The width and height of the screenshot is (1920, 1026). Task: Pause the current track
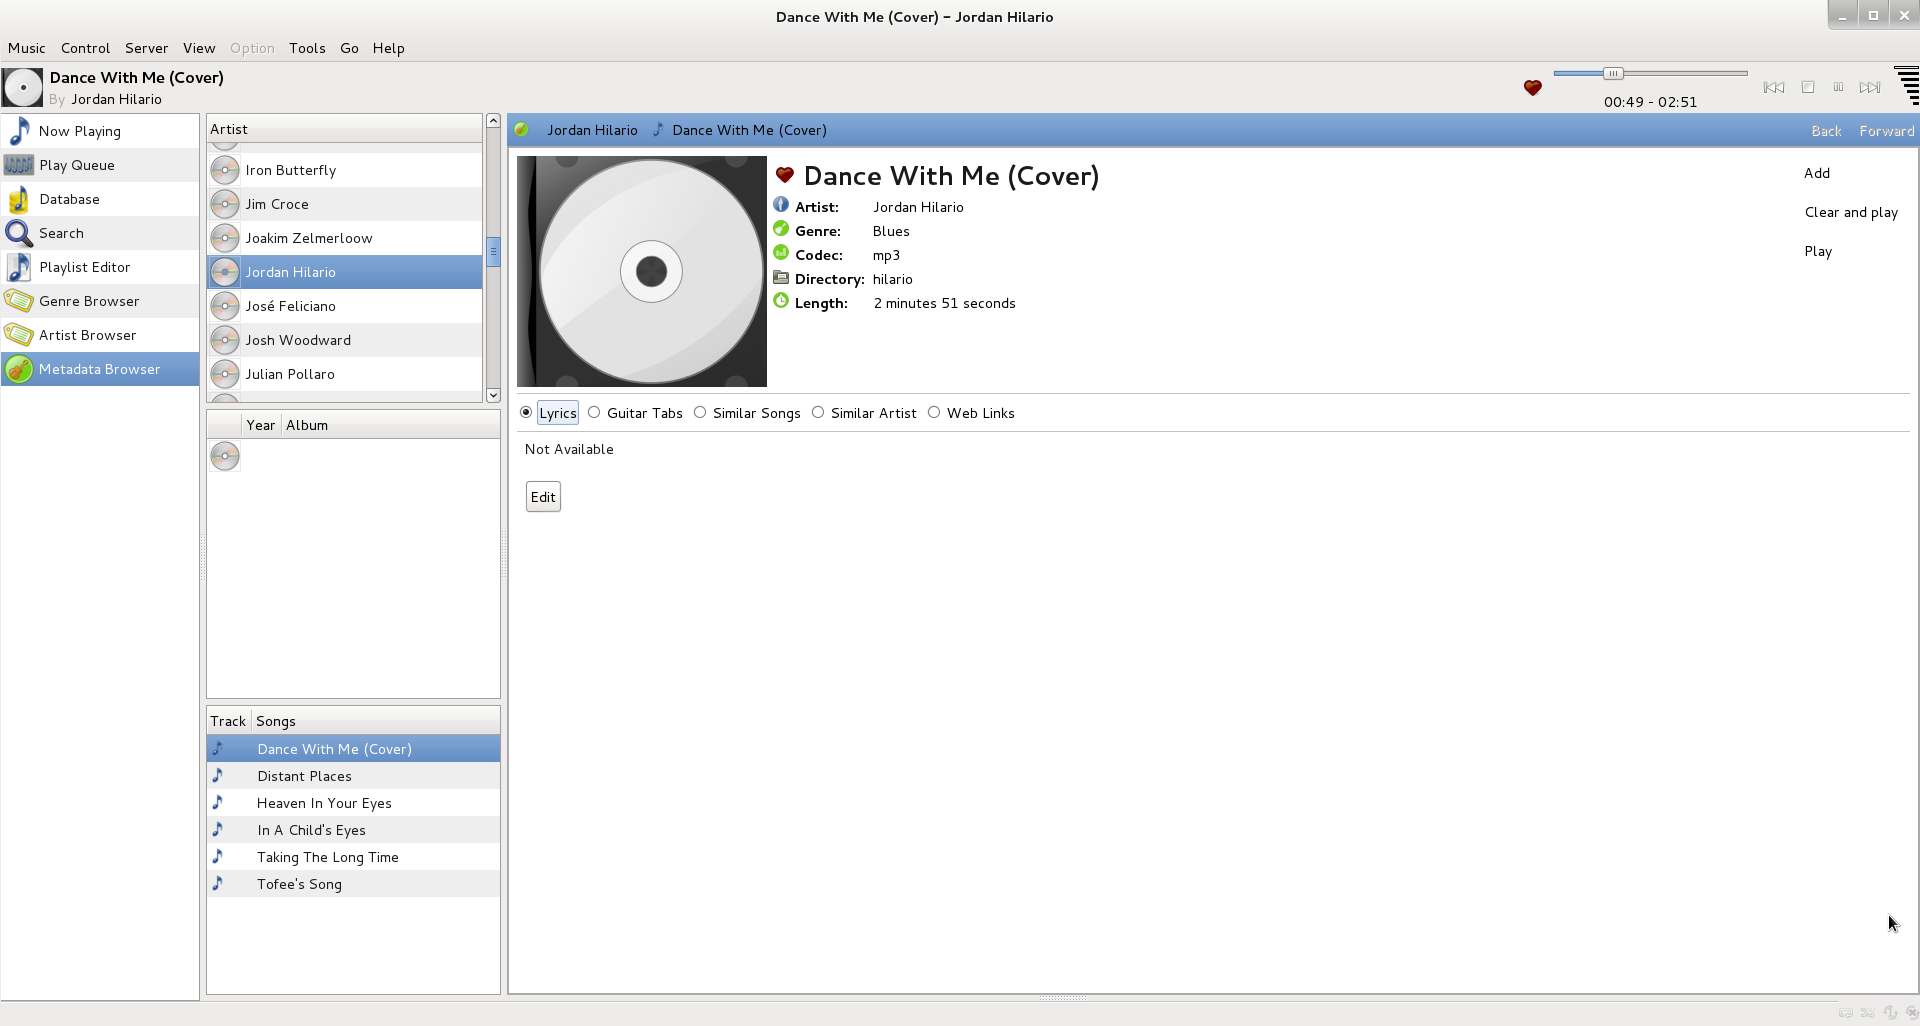coord(1839,87)
